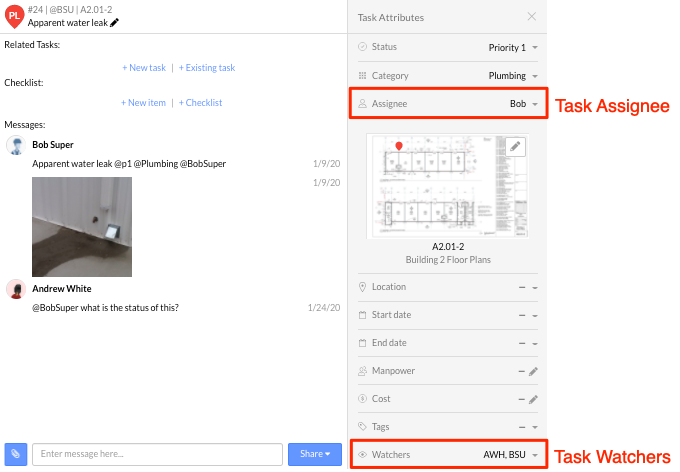Expand the Start date dropdown
Screen dimensions: 680x472
point(536,315)
